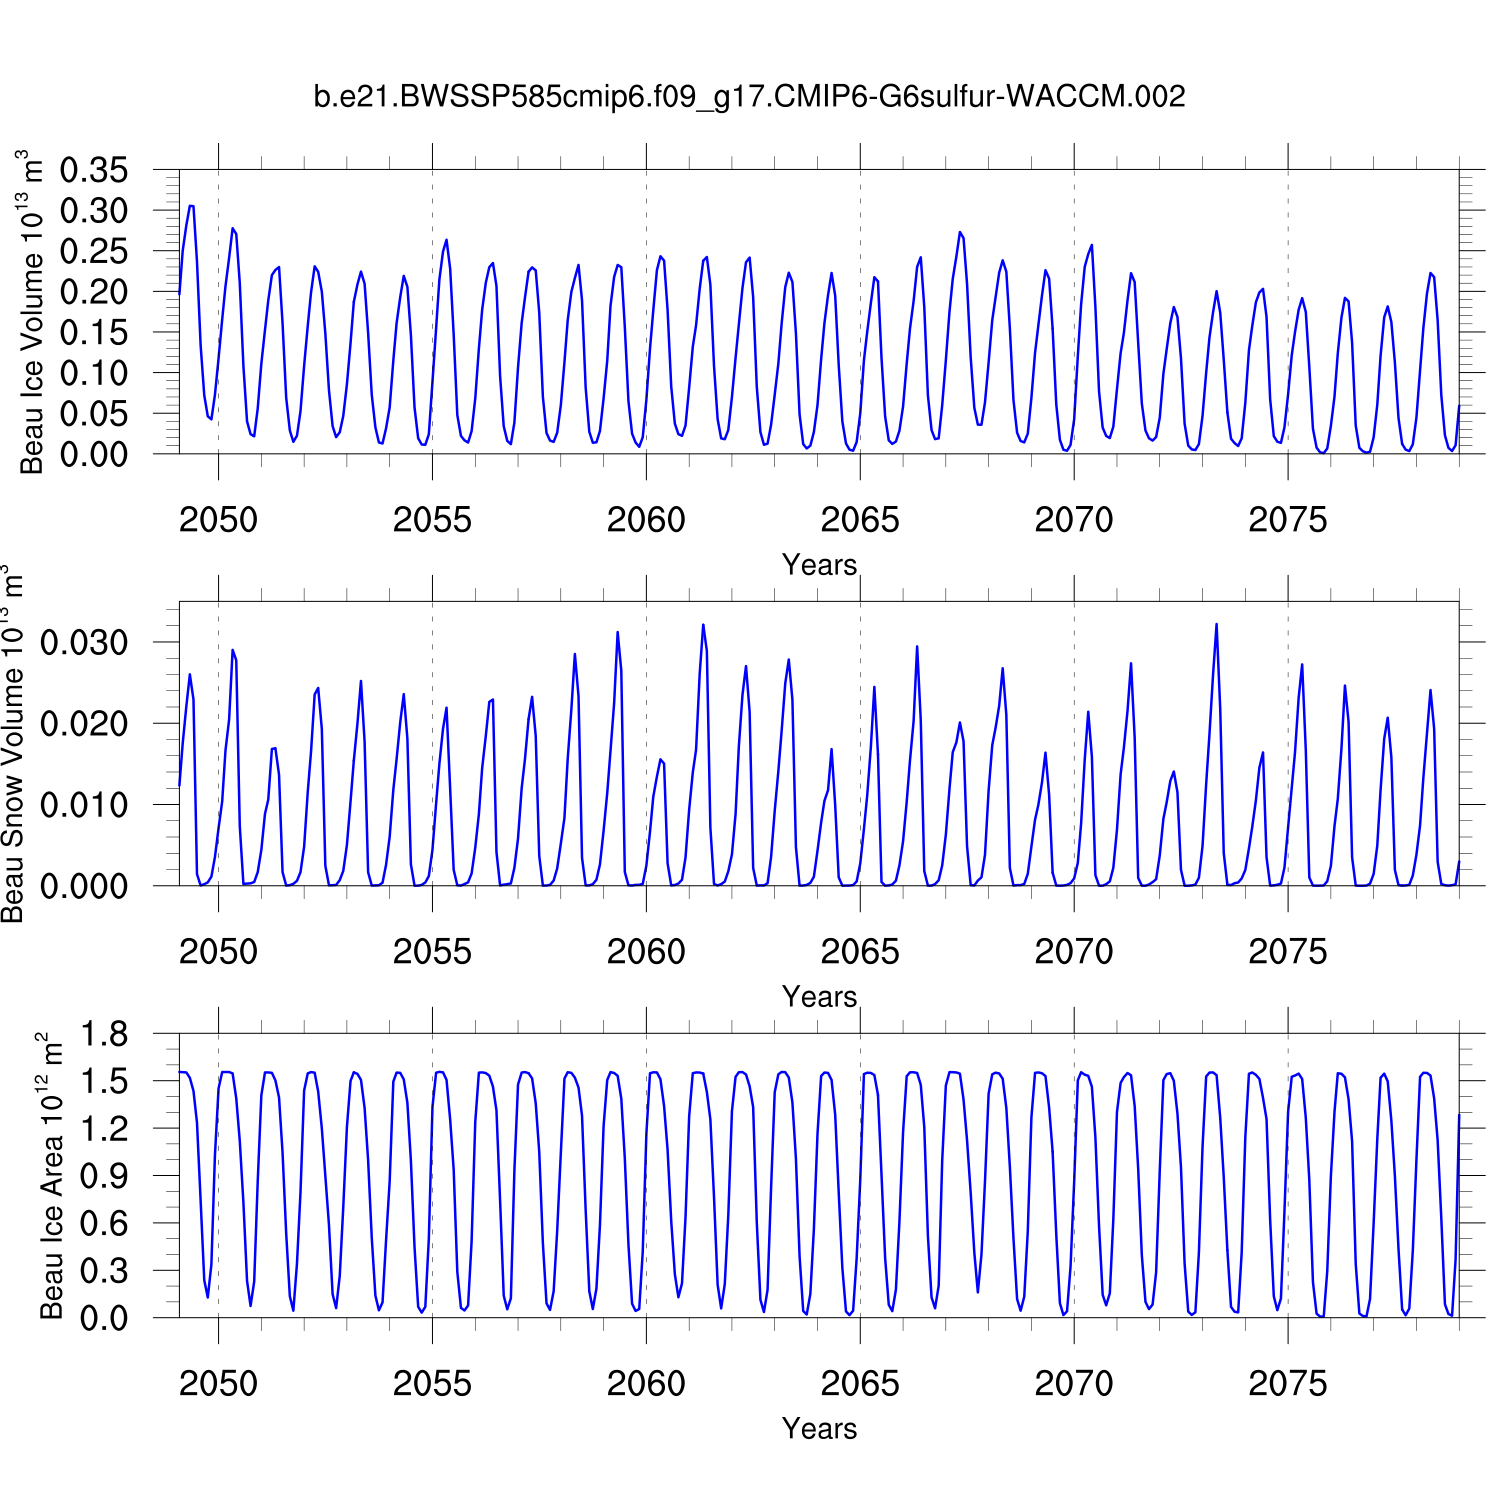Select 2055 tick label on ice area plot
Screen dimensions: 1500x1500
point(432,1384)
